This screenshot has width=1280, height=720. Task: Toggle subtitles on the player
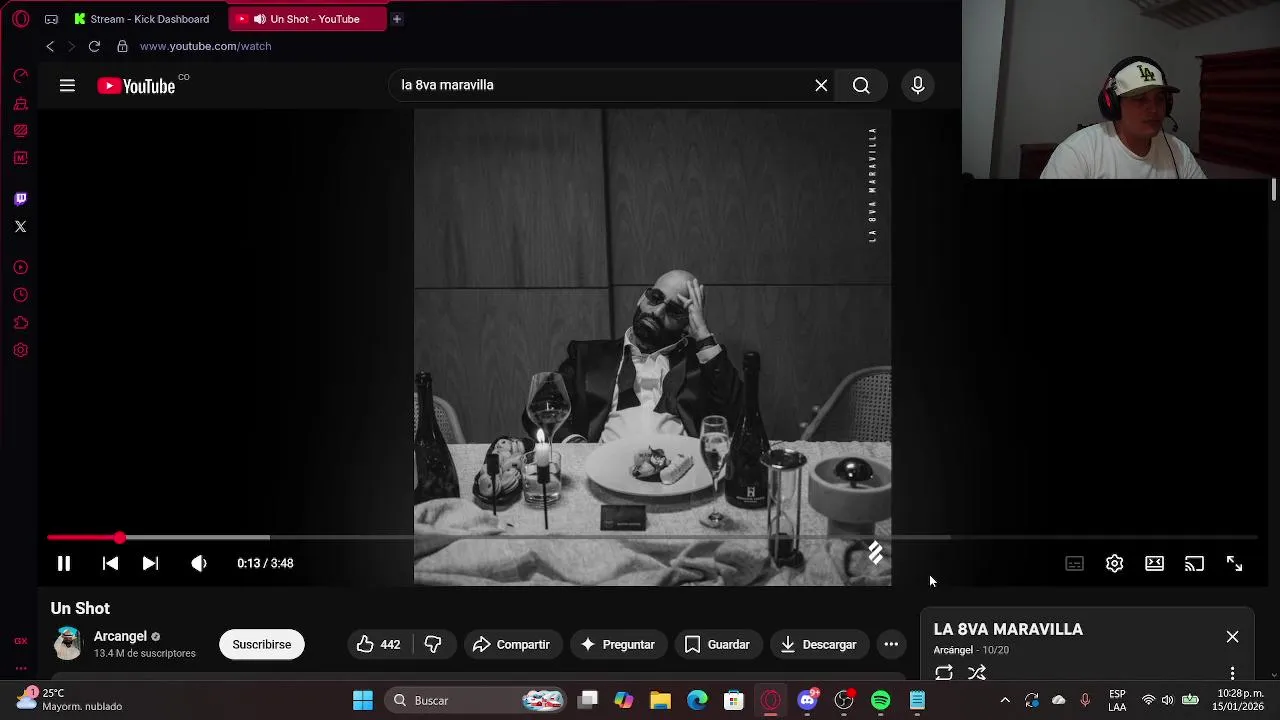tap(1074, 564)
